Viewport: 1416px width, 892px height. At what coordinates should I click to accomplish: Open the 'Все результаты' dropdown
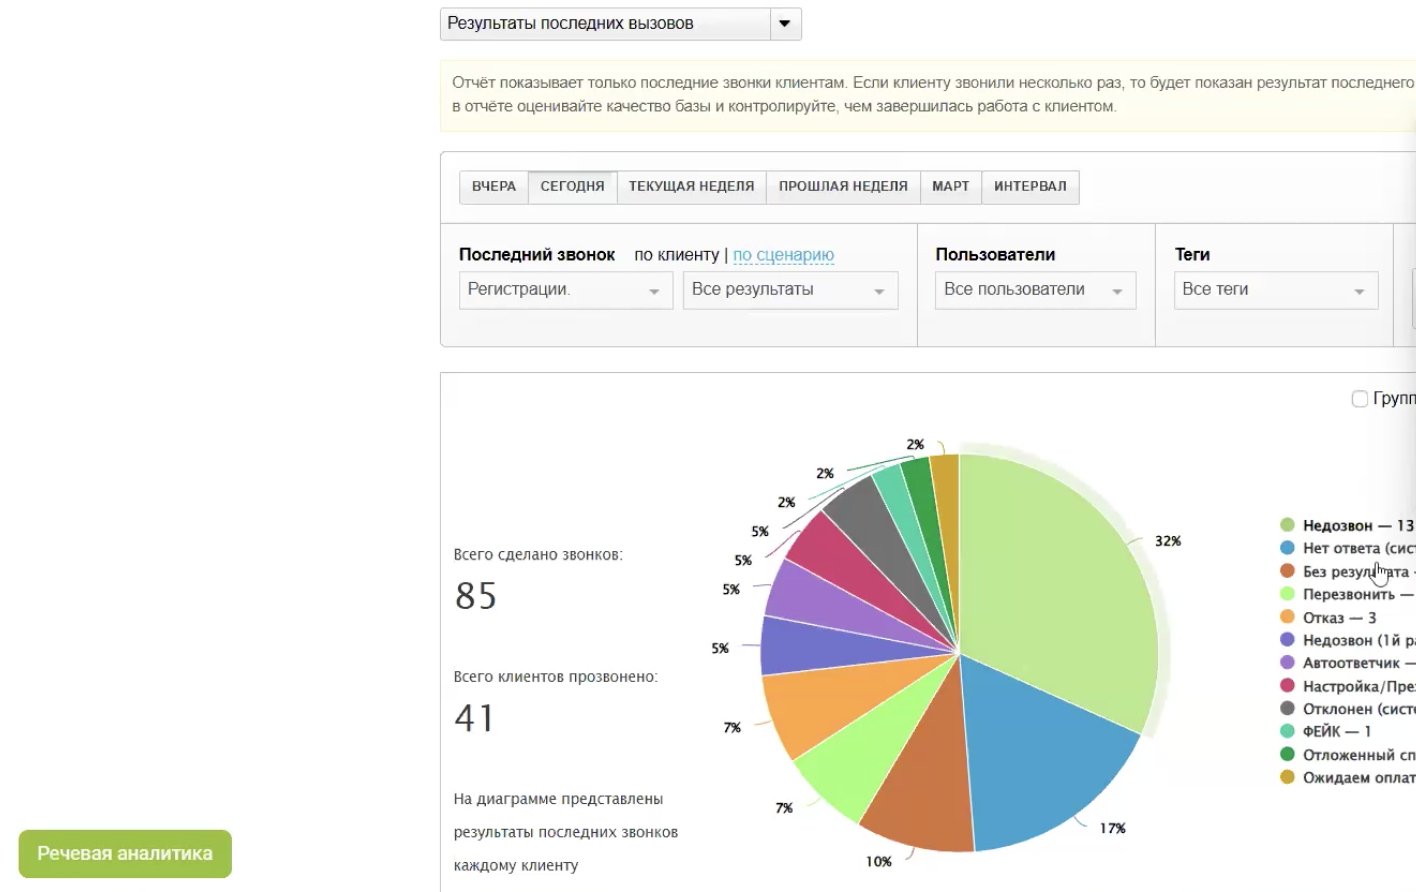790,290
